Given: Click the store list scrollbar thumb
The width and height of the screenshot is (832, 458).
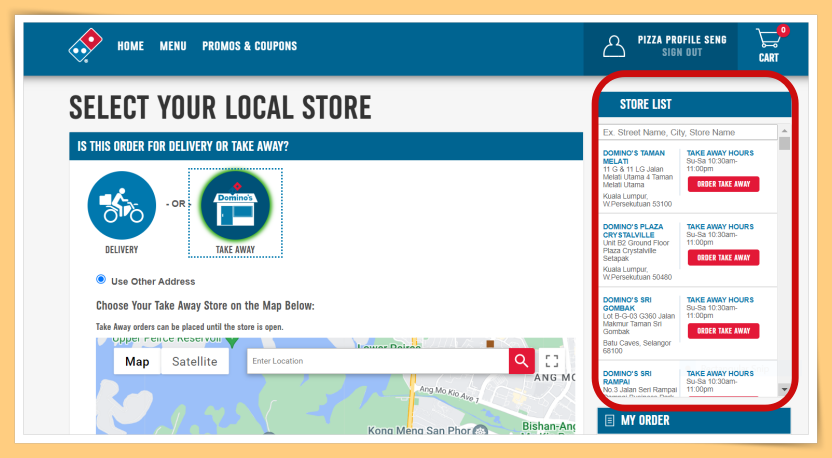Looking at the screenshot, I should (784, 143).
